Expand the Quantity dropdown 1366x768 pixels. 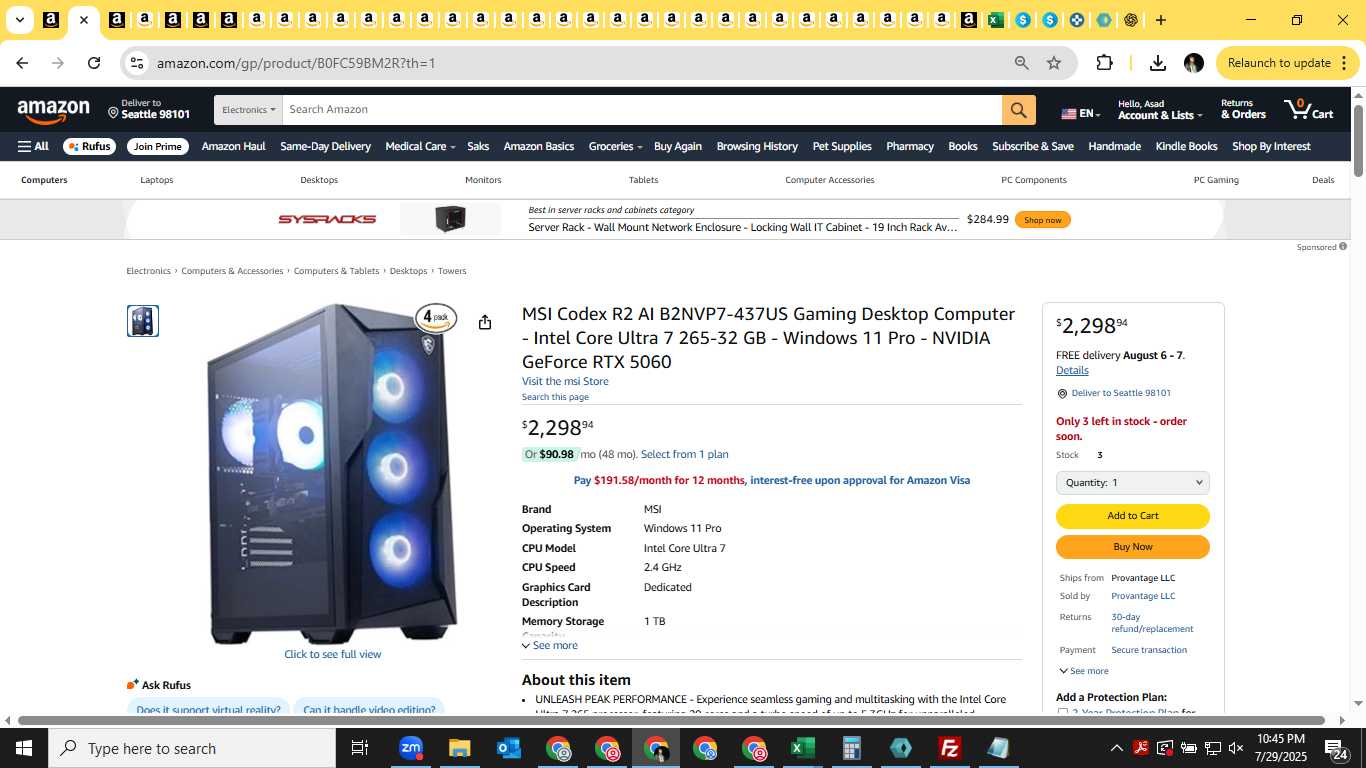[x=1133, y=483]
